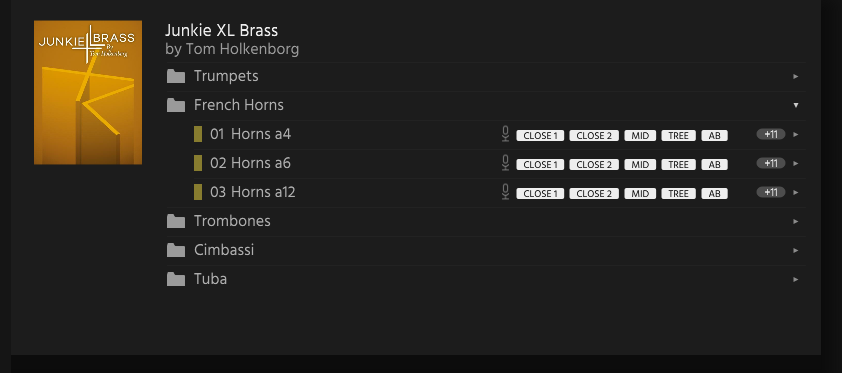Toggle CLOSE 1 mic on 01 Horns a4
The height and width of the screenshot is (373, 842).
point(540,136)
